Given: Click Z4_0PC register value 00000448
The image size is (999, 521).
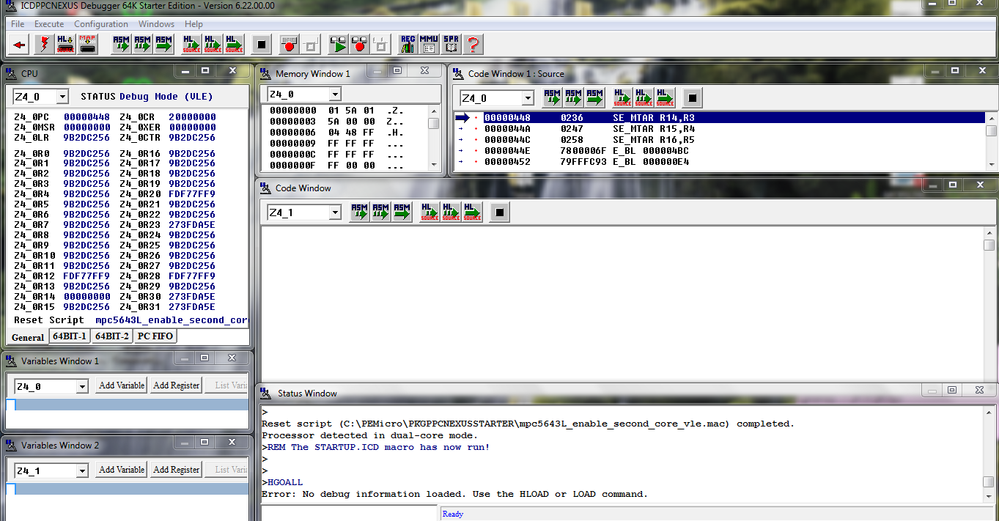Looking at the screenshot, I should [x=87, y=117].
